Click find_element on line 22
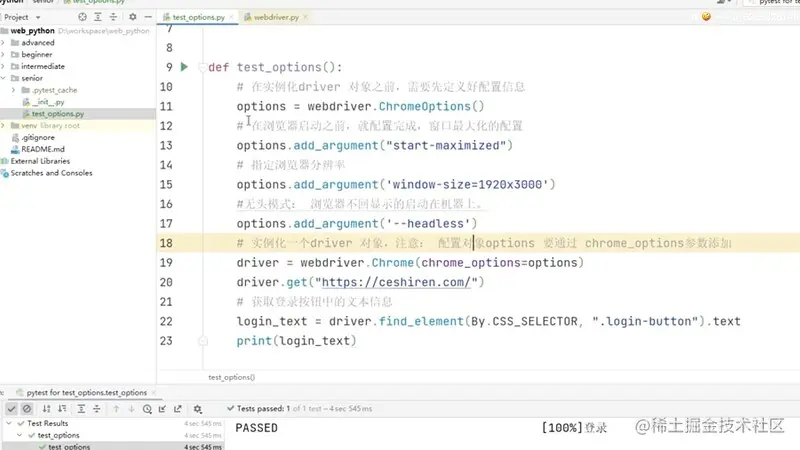Viewport: 800px width, 450px height. [x=421, y=321]
